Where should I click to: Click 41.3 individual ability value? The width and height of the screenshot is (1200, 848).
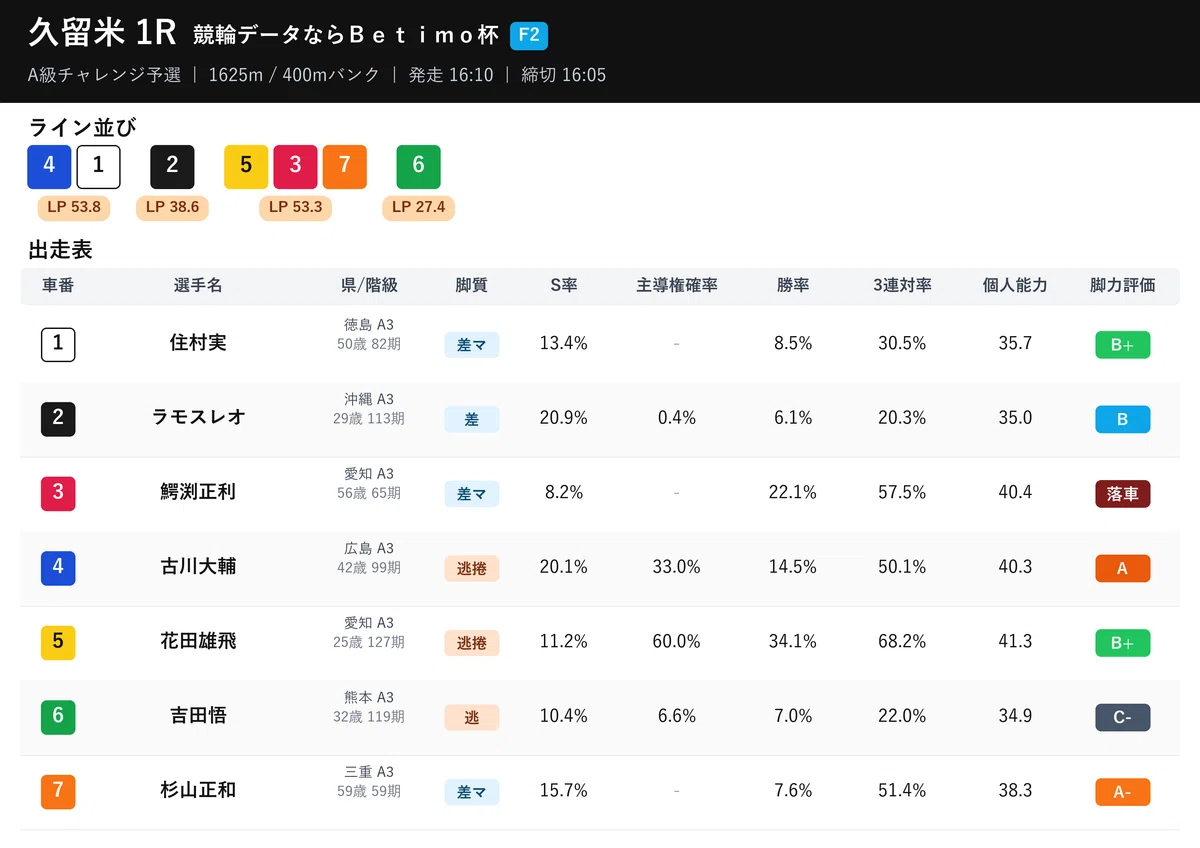coord(1015,641)
